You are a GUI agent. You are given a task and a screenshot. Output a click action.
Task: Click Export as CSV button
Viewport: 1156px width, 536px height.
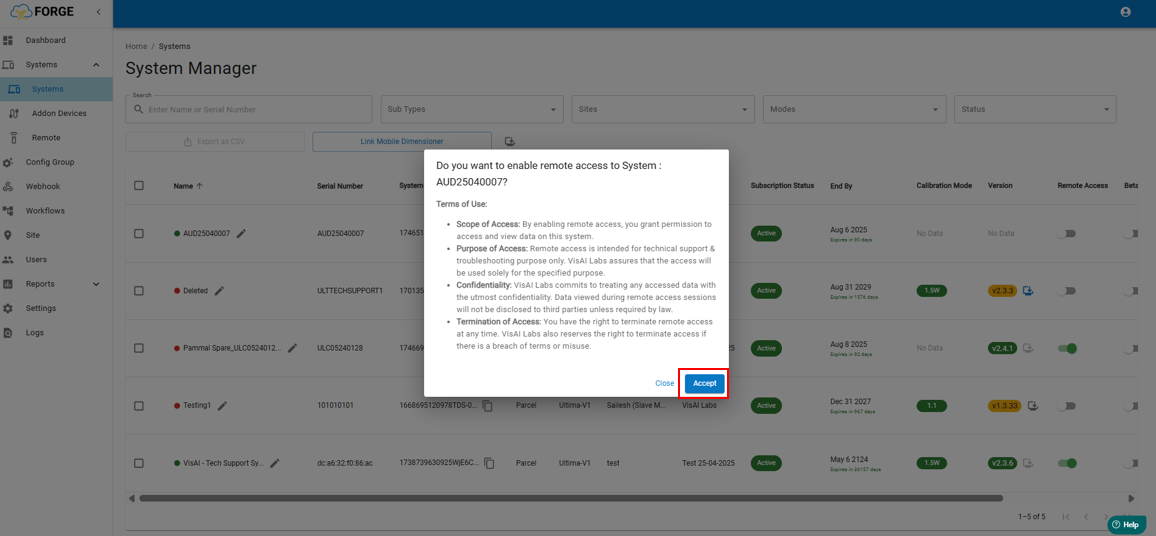pyautogui.click(x=215, y=142)
